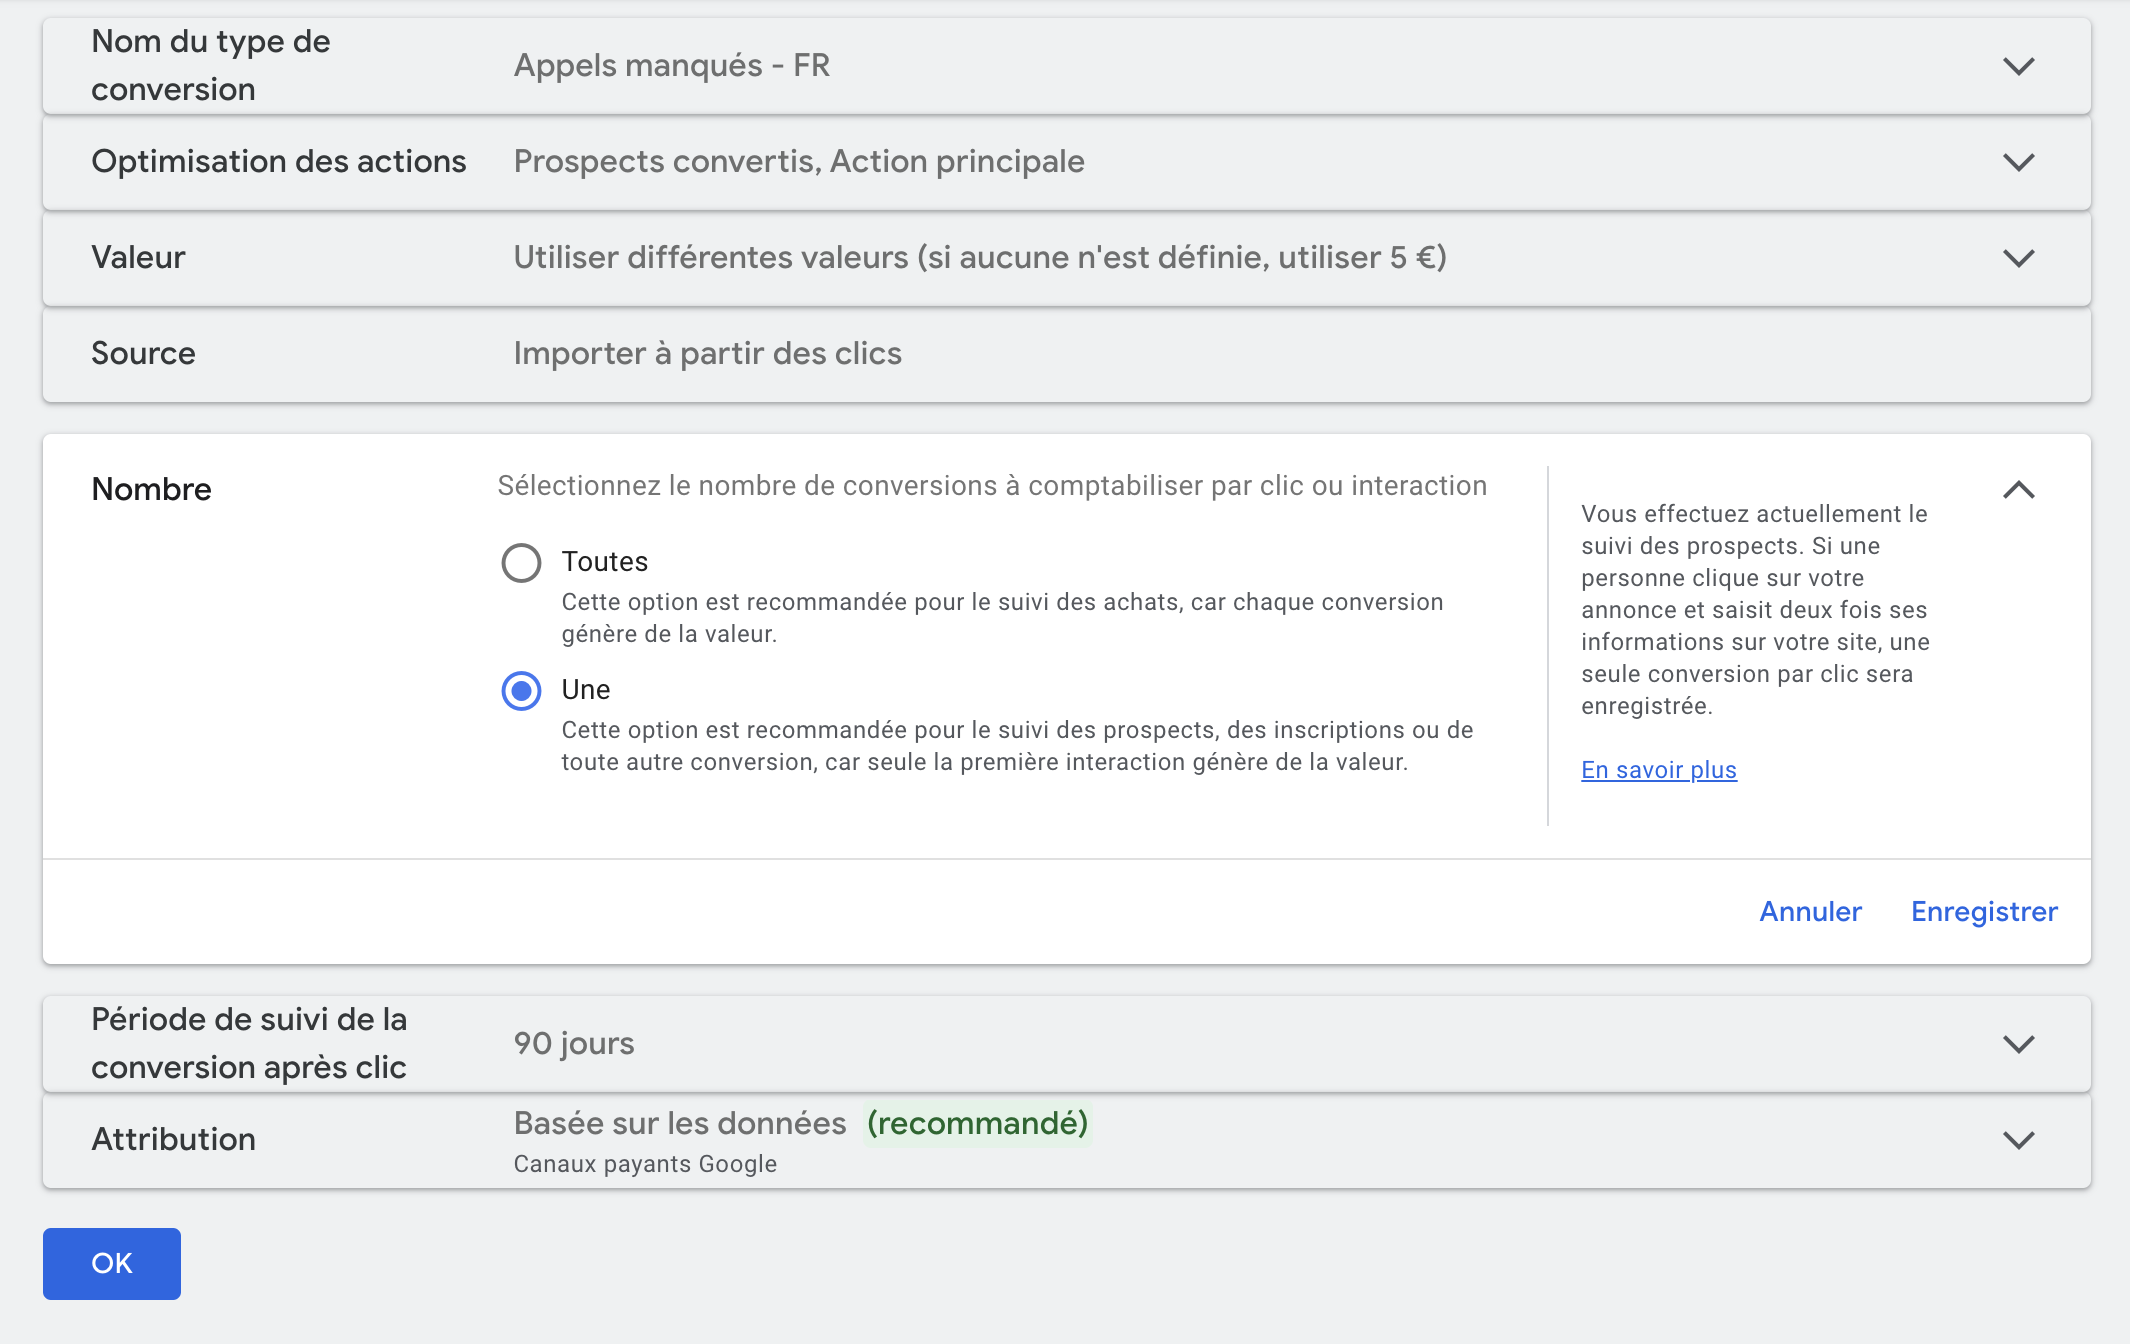The width and height of the screenshot is (2130, 1344).
Task: Click the Nom du type de conversion label
Action: pos(211,66)
